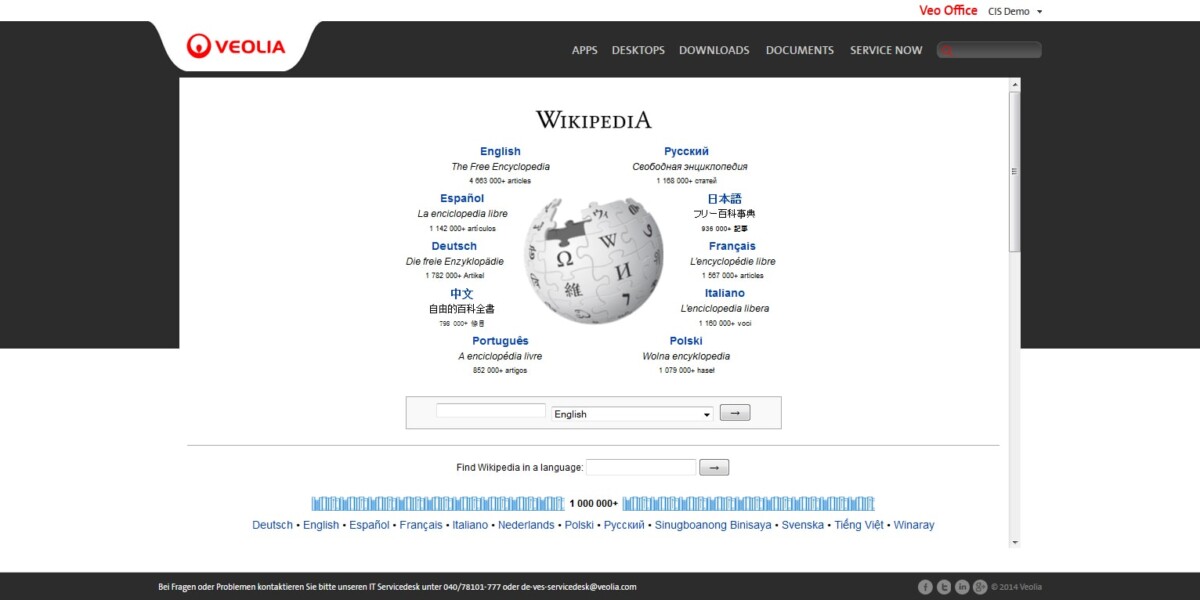Expand the CIS Demo user dropdown
Viewport: 1200px width, 600px height.
click(x=1015, y=12)
